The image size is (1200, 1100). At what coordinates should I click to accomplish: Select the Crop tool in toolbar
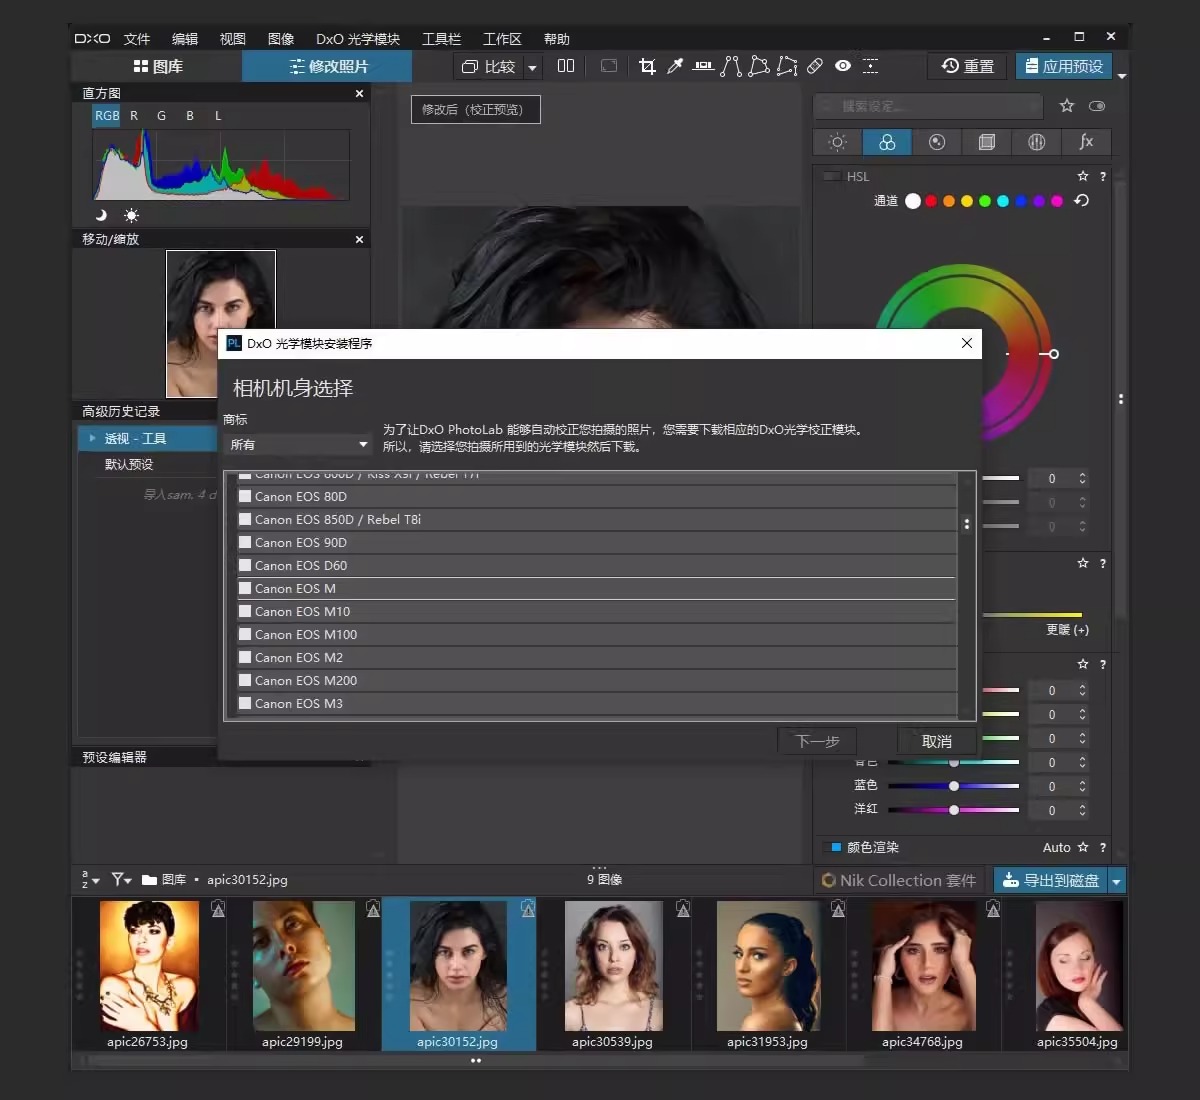(x=647, y=66)
